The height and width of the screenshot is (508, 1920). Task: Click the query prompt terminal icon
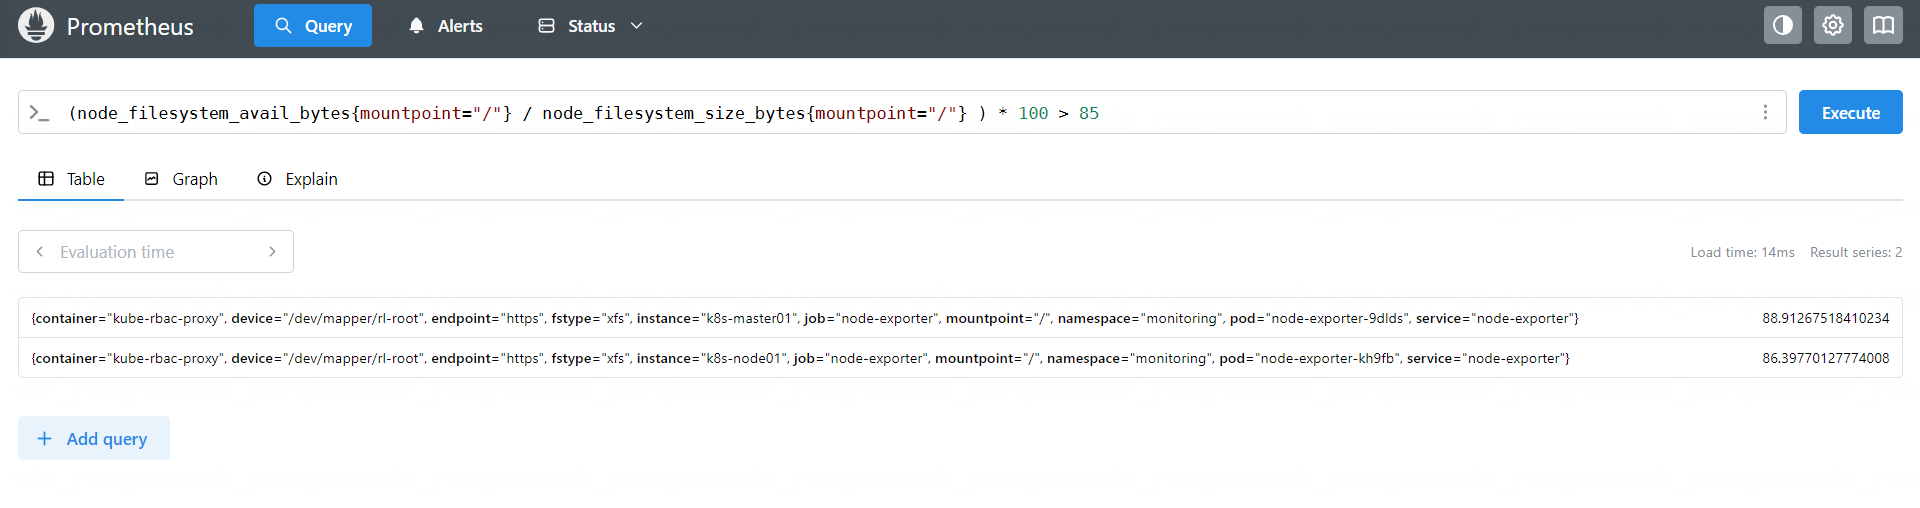pyautogui.click(x=39, y=113)
